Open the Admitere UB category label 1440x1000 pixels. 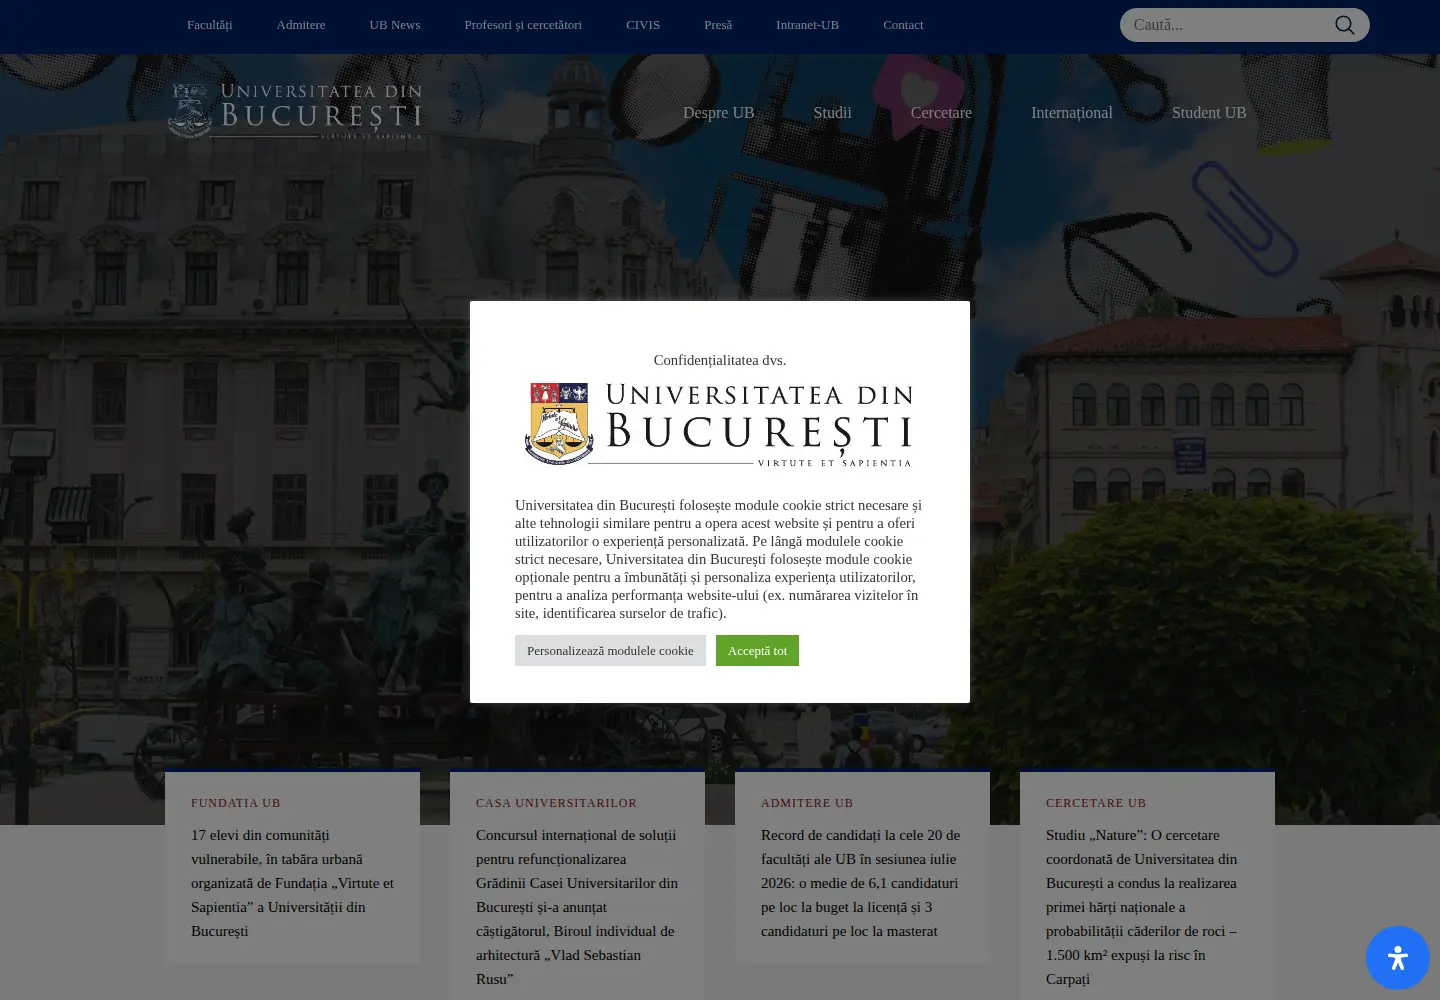coord(807,803)
